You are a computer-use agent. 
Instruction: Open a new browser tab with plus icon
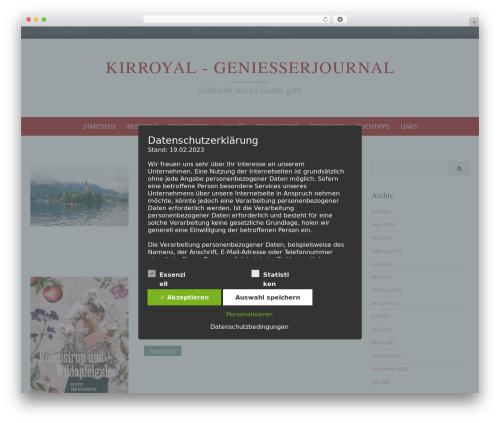(474, 22)
